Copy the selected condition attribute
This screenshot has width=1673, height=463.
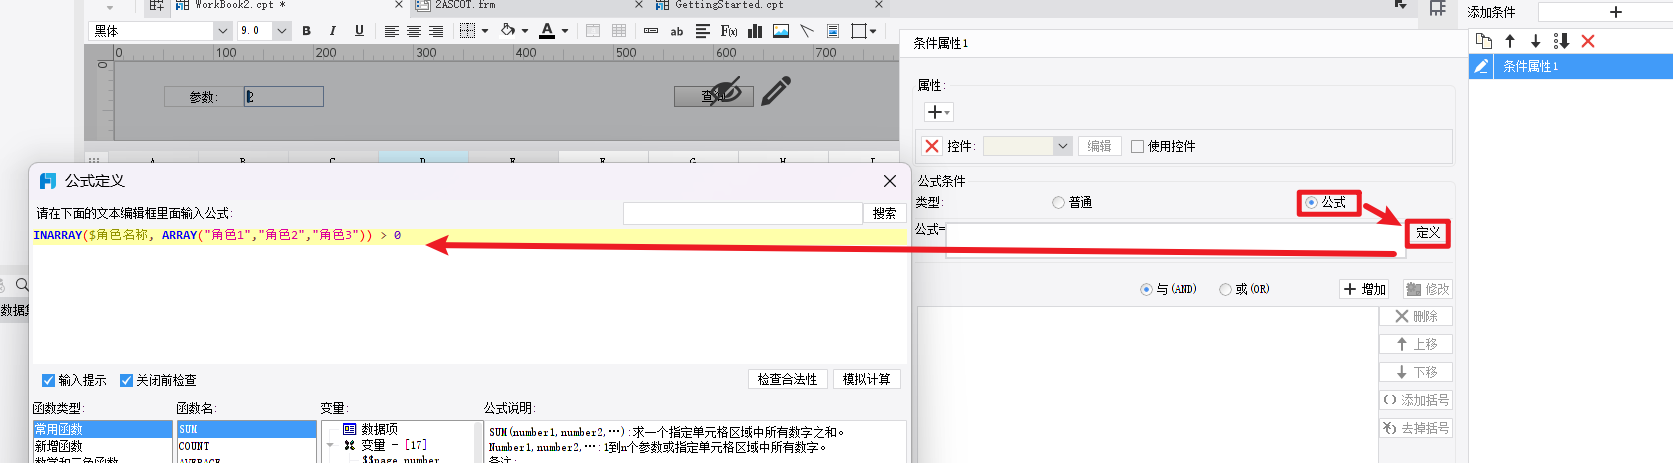click(1484, 41)
